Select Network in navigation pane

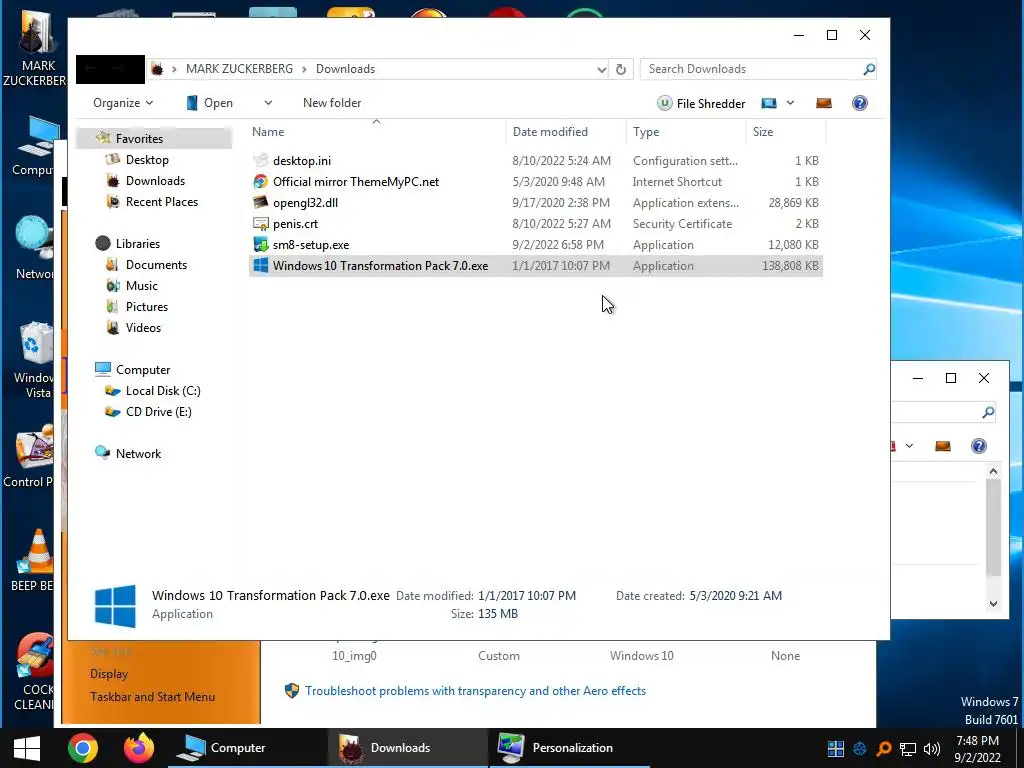coord(138,454)
